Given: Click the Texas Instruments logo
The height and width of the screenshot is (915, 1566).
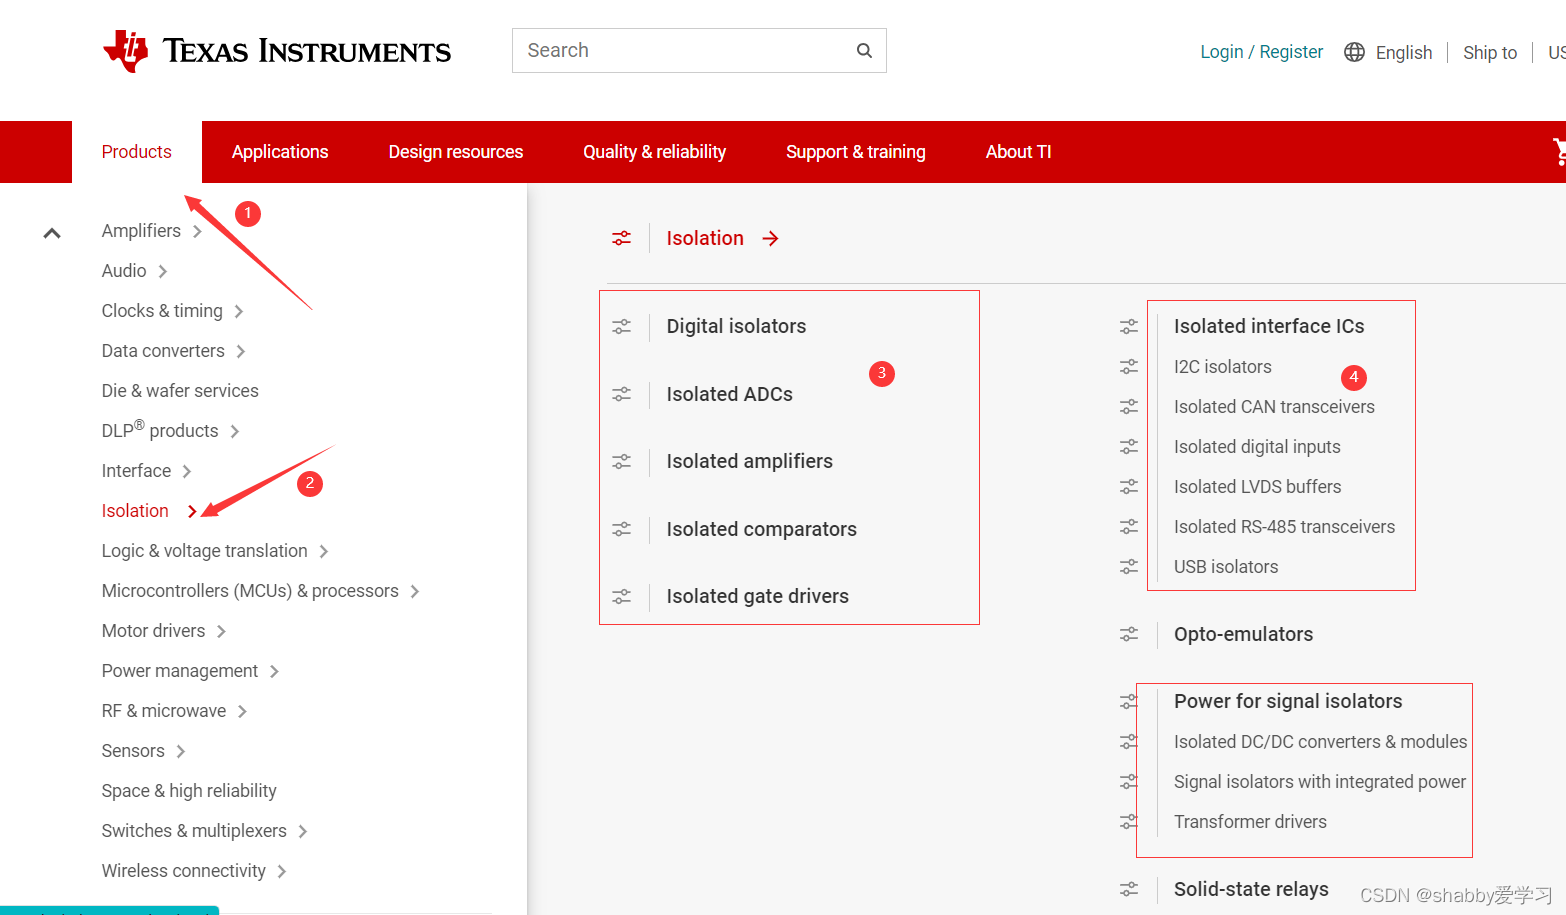Looking at the screenshot, I should [x=277, y=51].
